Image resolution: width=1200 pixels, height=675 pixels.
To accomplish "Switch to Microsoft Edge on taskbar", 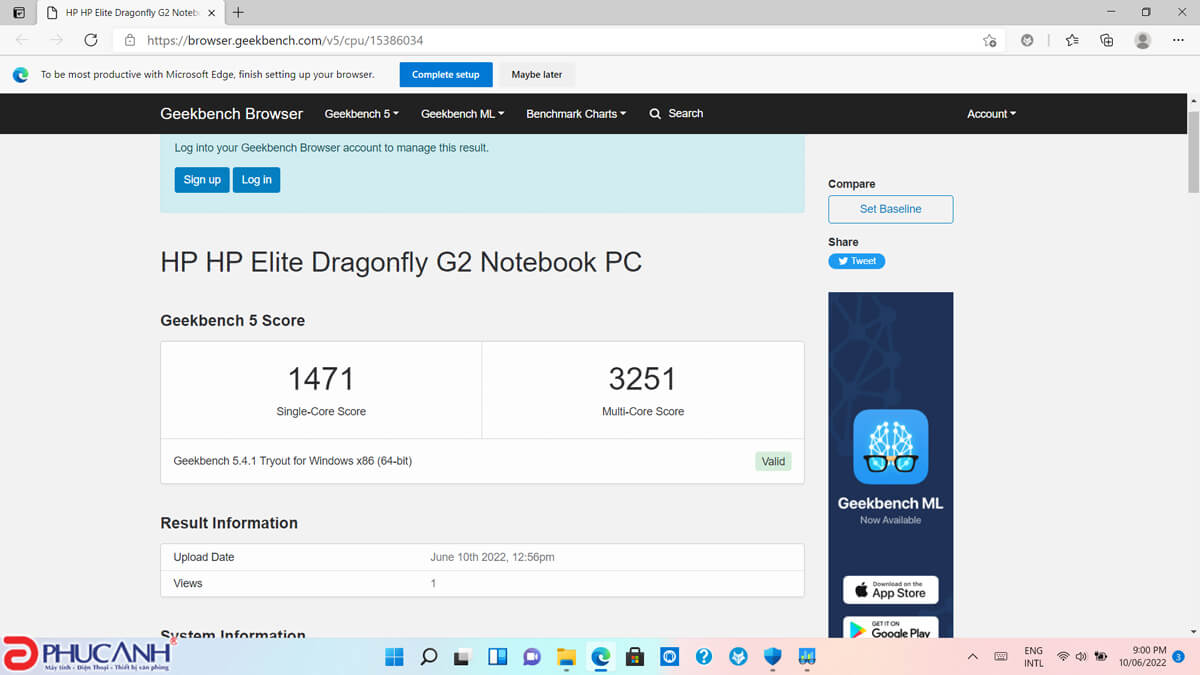I will click(601, 657).
